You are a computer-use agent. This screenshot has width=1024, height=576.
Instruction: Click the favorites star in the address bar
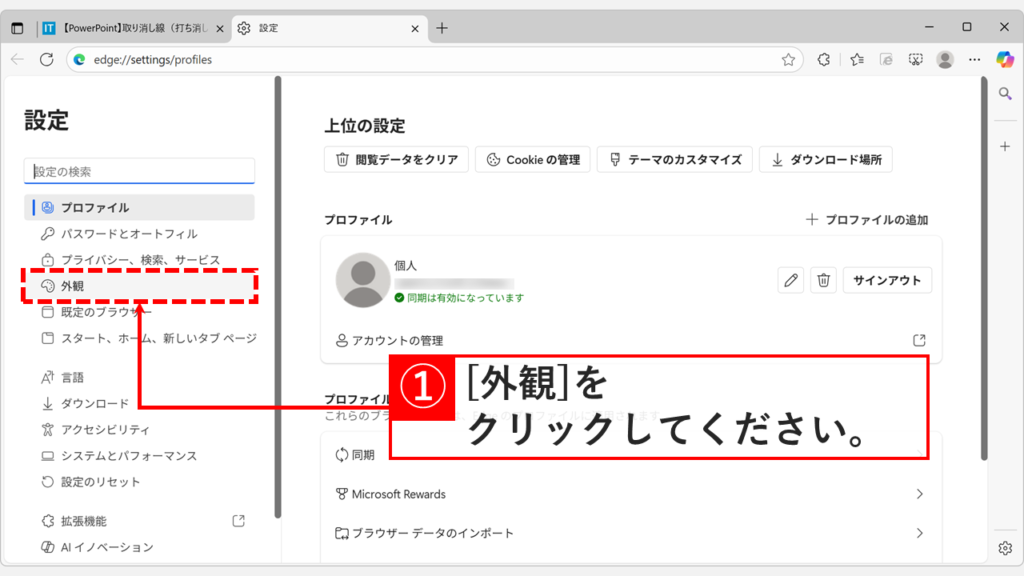(788, 59)
